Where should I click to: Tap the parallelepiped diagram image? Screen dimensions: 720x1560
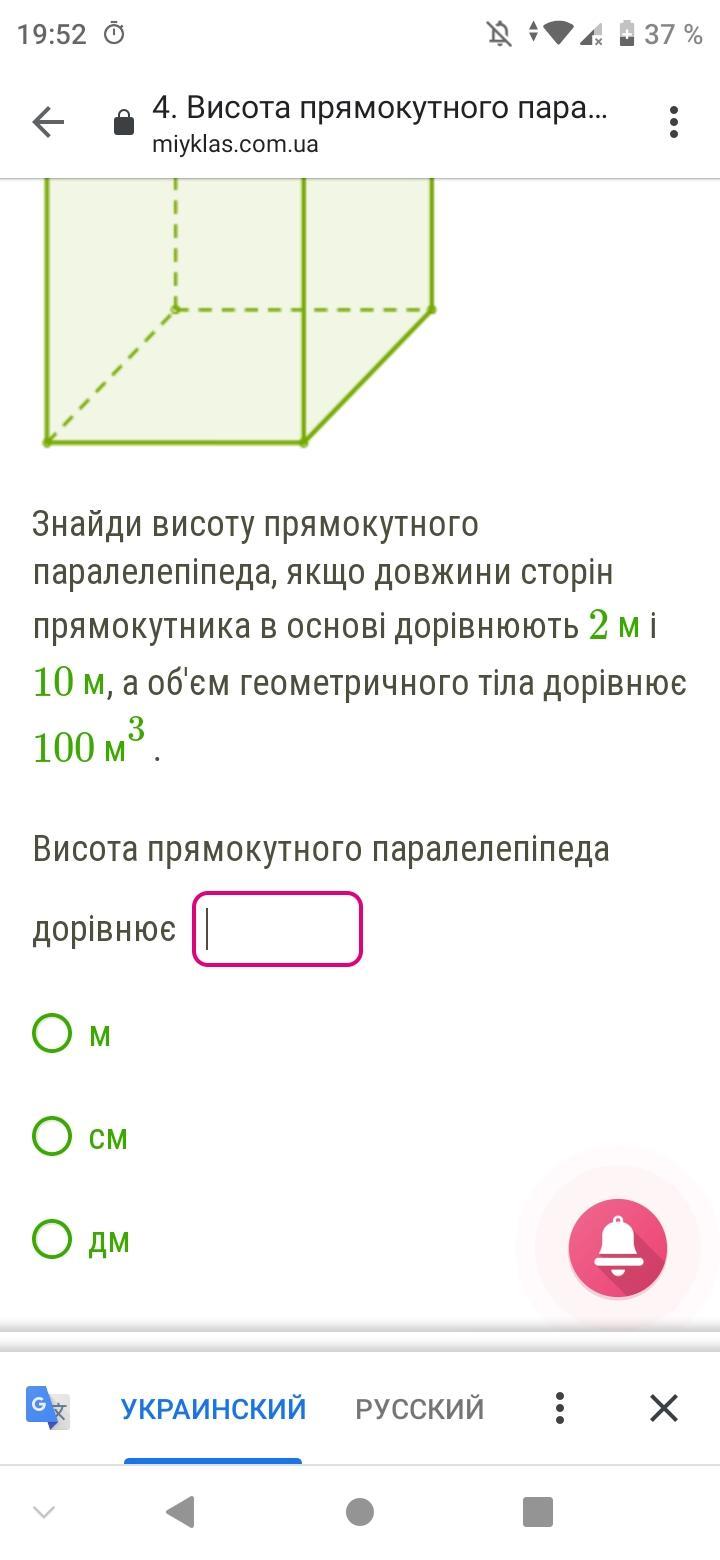tap(240, 312)
